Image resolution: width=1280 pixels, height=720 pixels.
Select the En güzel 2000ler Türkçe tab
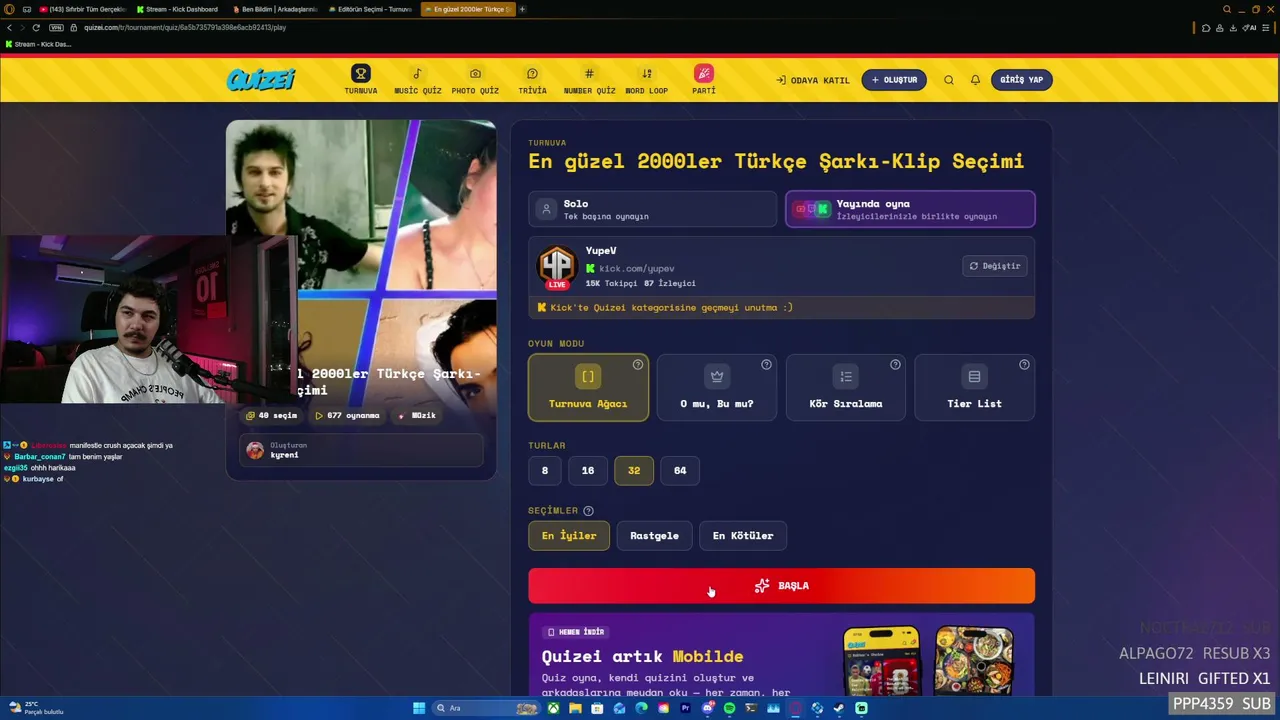(x=468, y=9)
